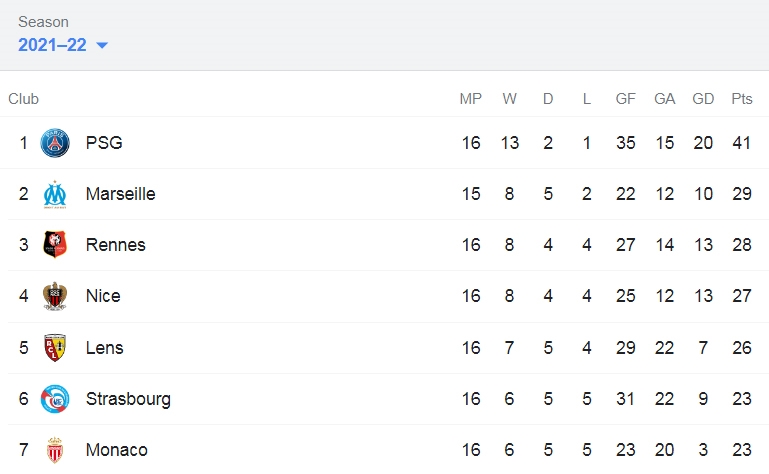Open the Marseille team name link
This screenshot has height=474, width=769.
(121, 194)
